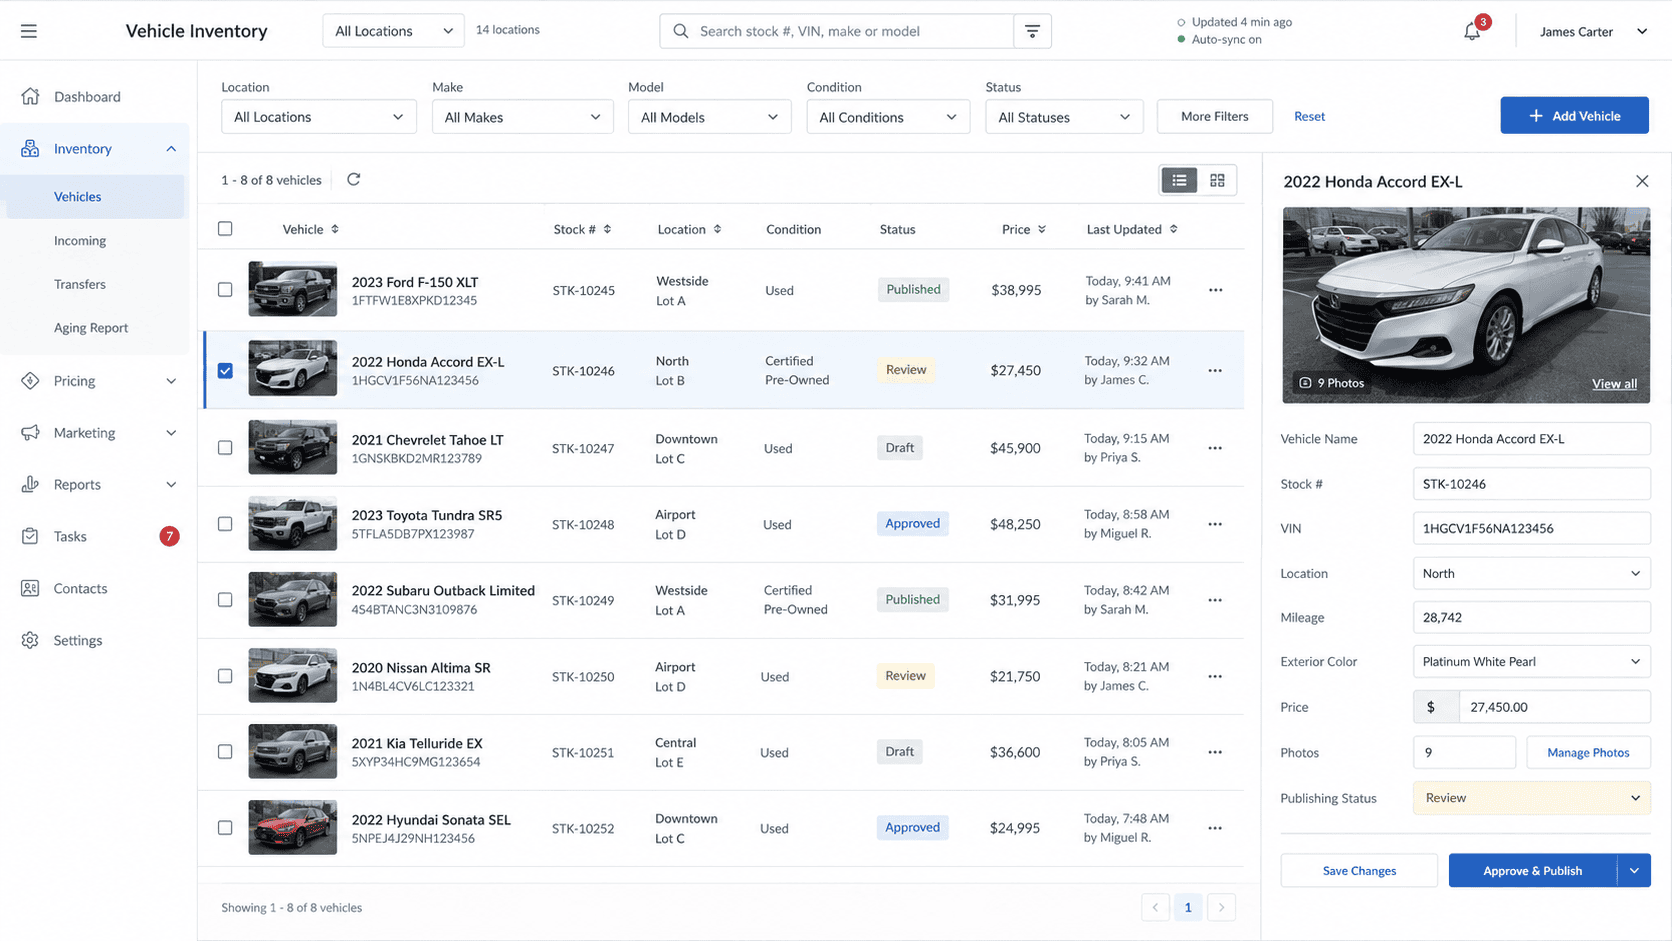Reset the filters
Screen dimensions: 1672x941
[x=1309, y=117]
